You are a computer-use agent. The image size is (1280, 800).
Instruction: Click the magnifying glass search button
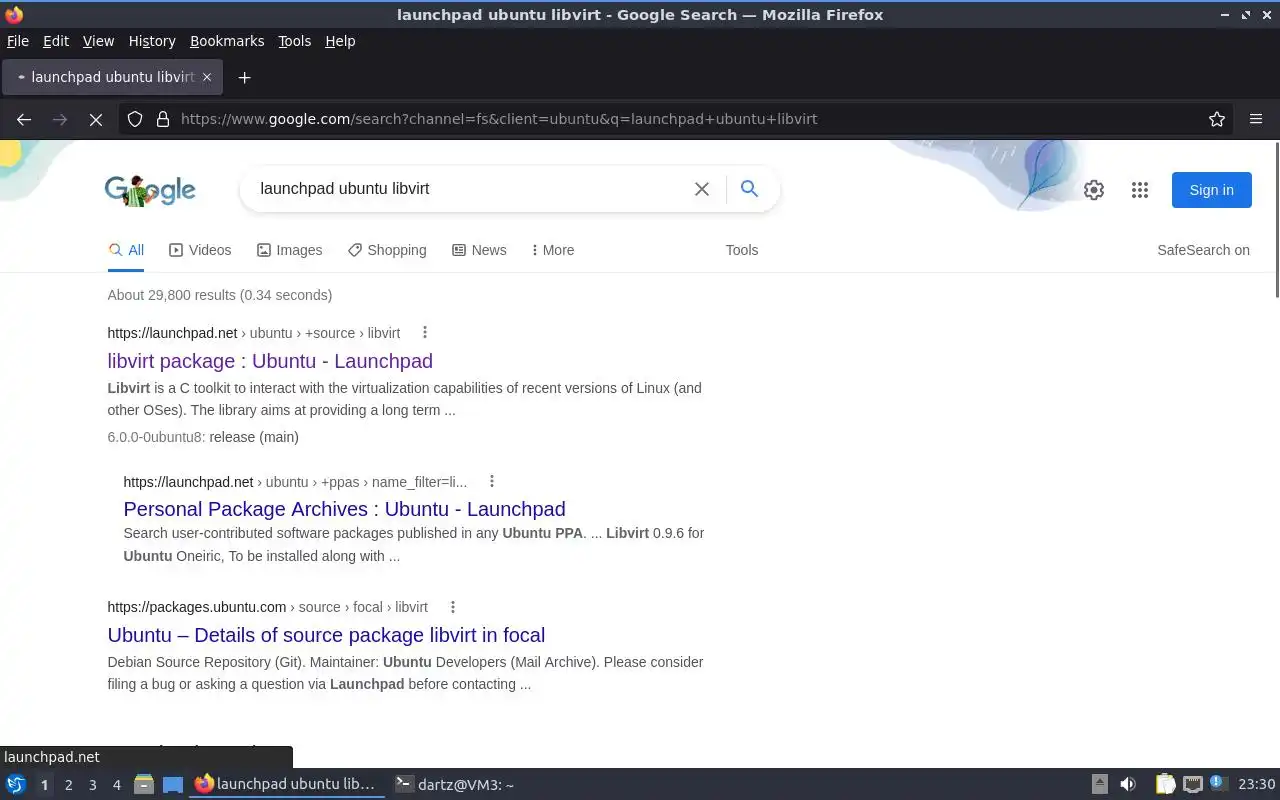[749, 188]
